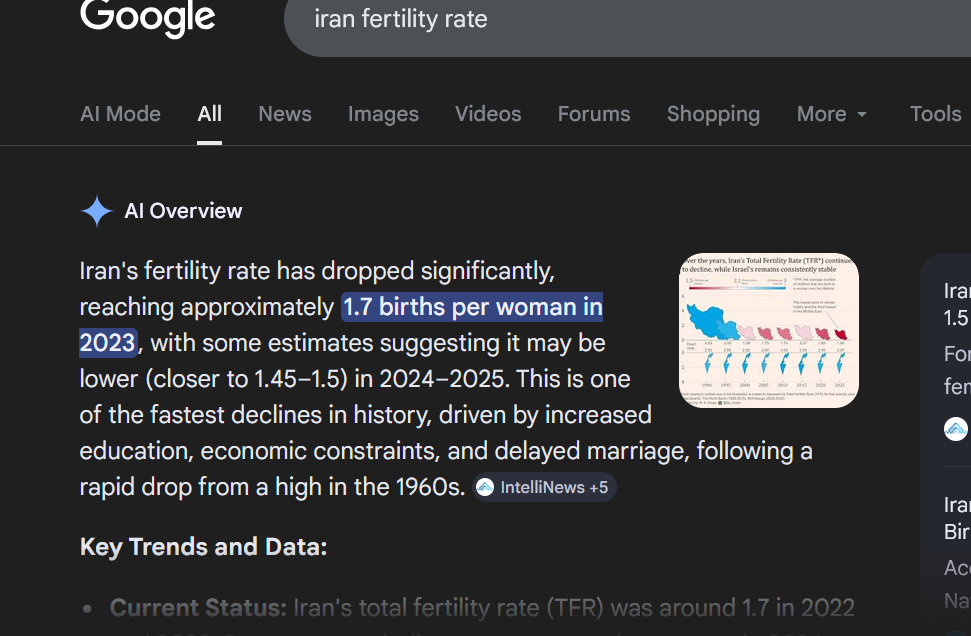Image resolution: width=971 pixels, height=636 pixels.
Task: Switch to the Shopping tab
Action: [713, 114]
